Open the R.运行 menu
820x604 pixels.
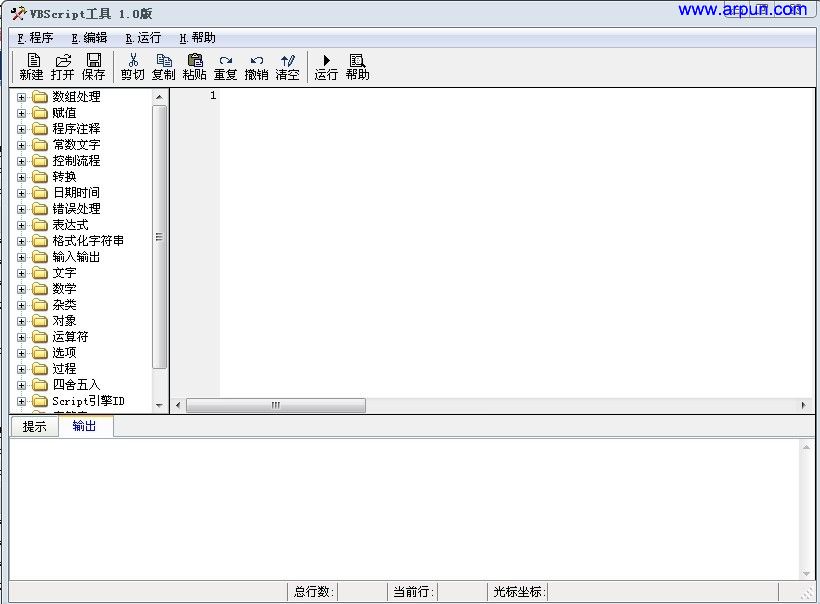(143, 38)
